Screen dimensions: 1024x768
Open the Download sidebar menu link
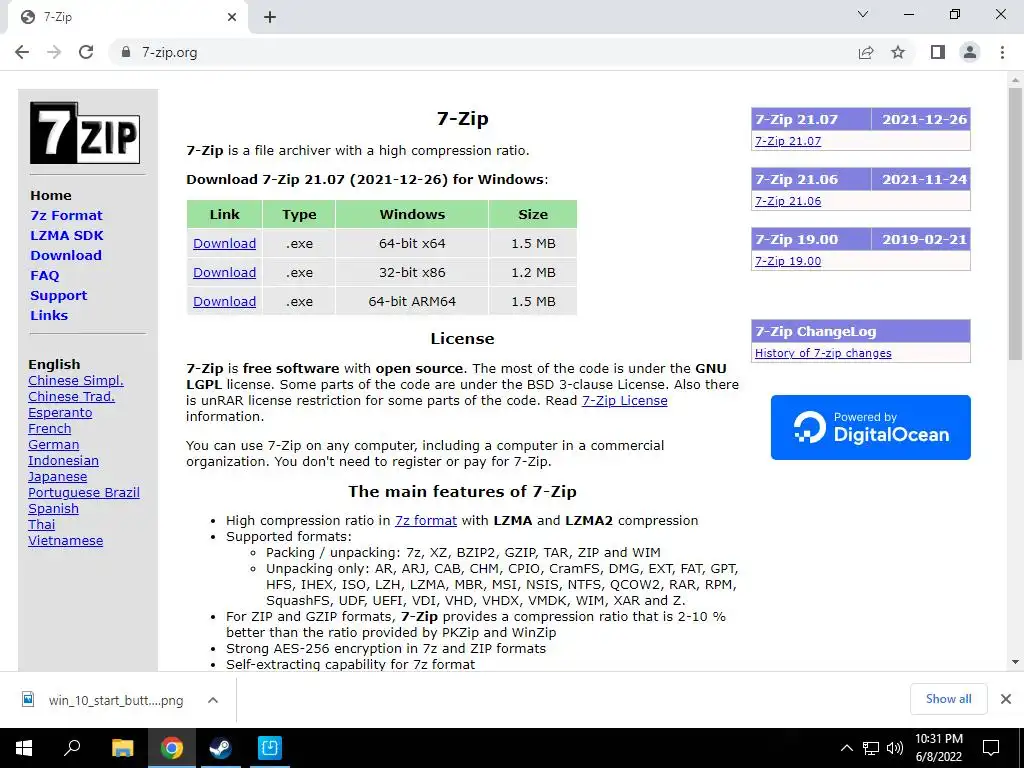65,255
